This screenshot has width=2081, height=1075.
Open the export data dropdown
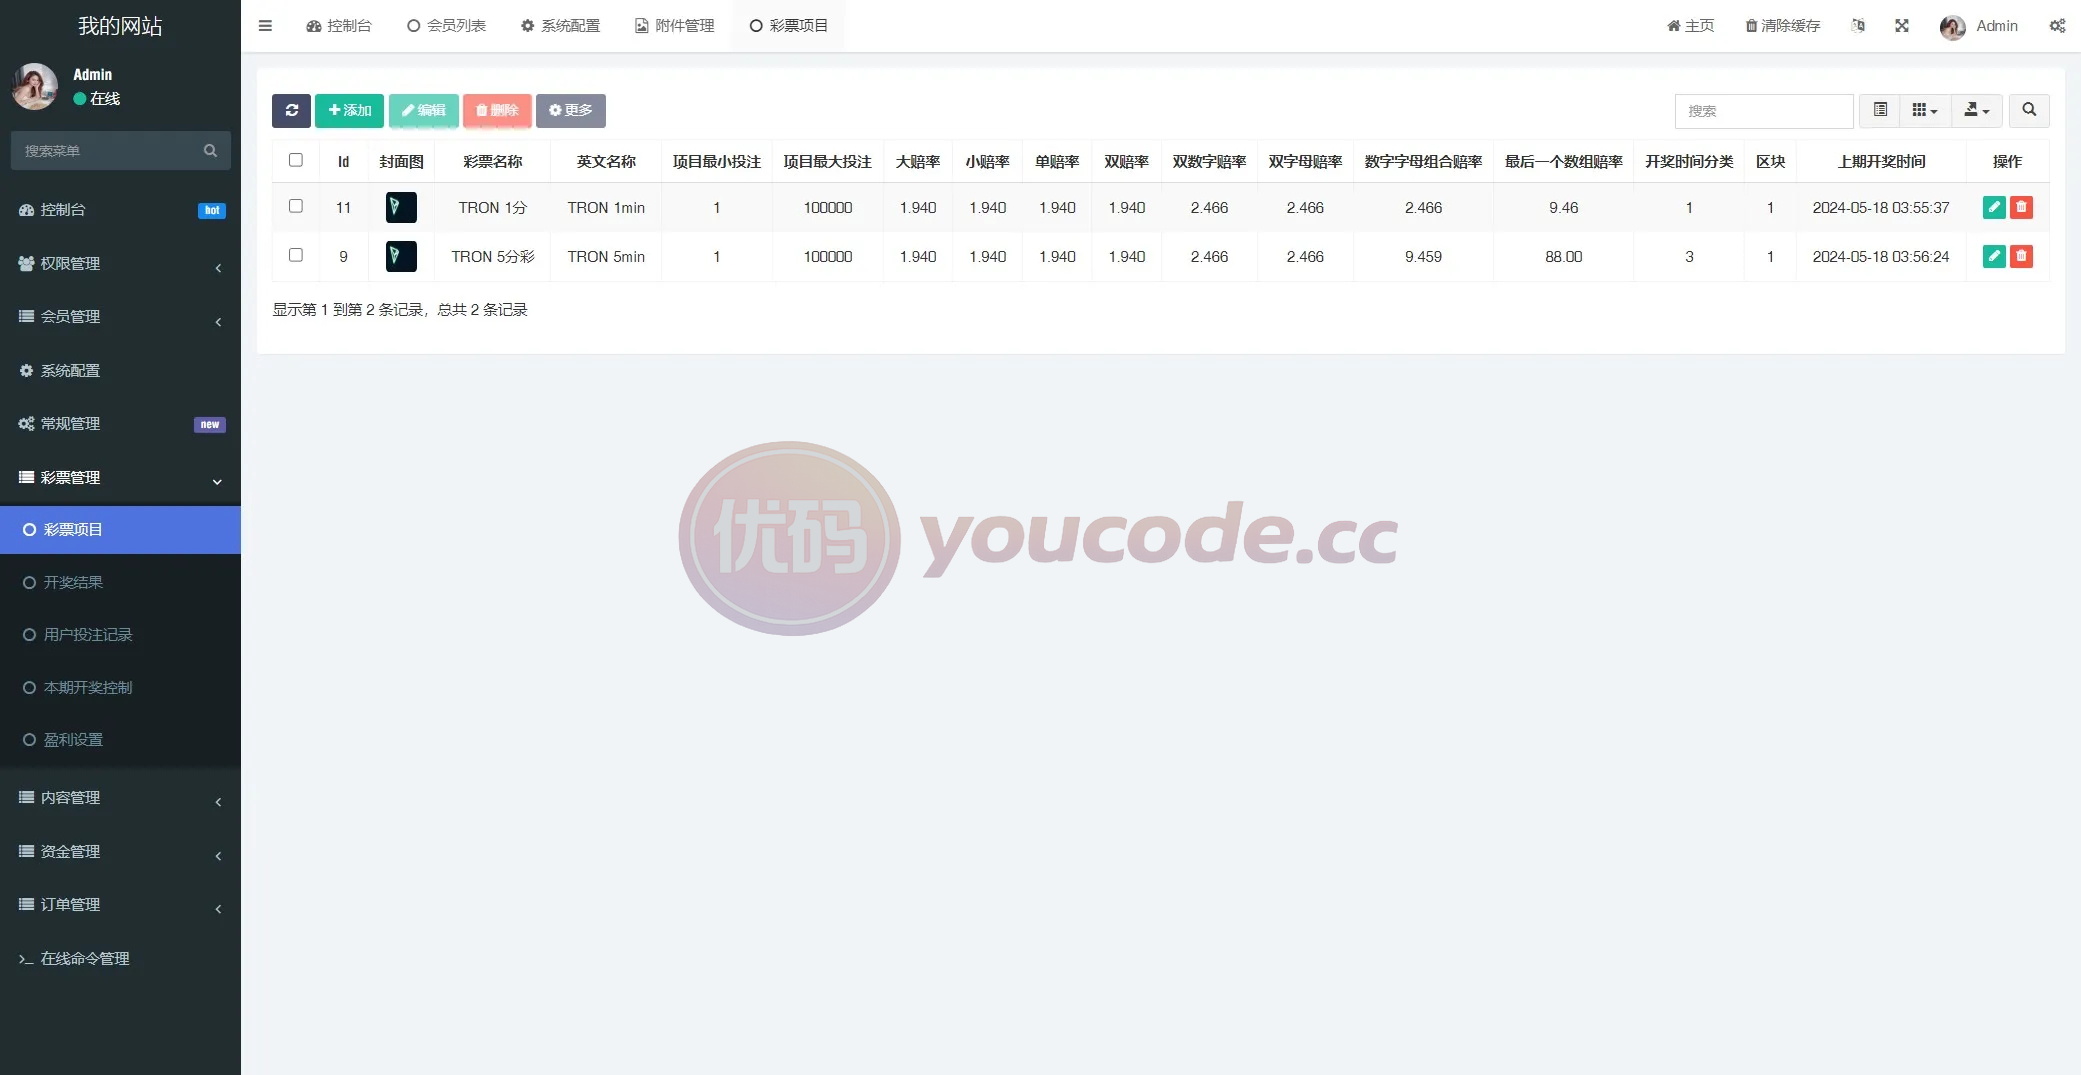[1977, 110]
